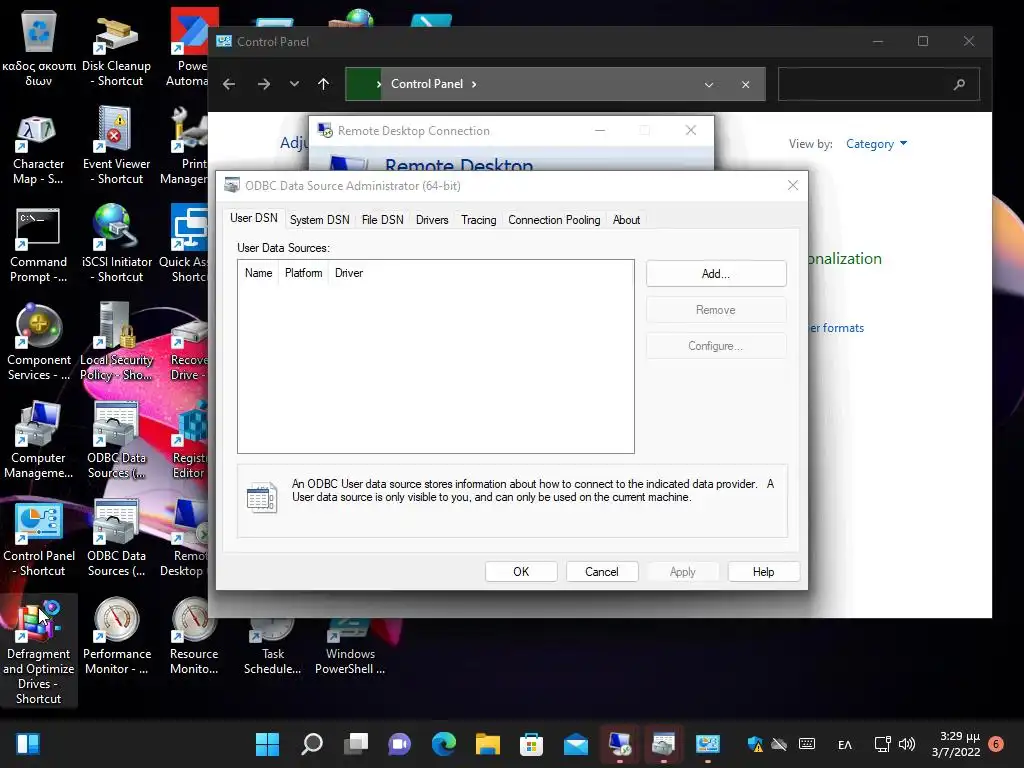
Task: Select the User DSN tab
Action: click(253, 218)
